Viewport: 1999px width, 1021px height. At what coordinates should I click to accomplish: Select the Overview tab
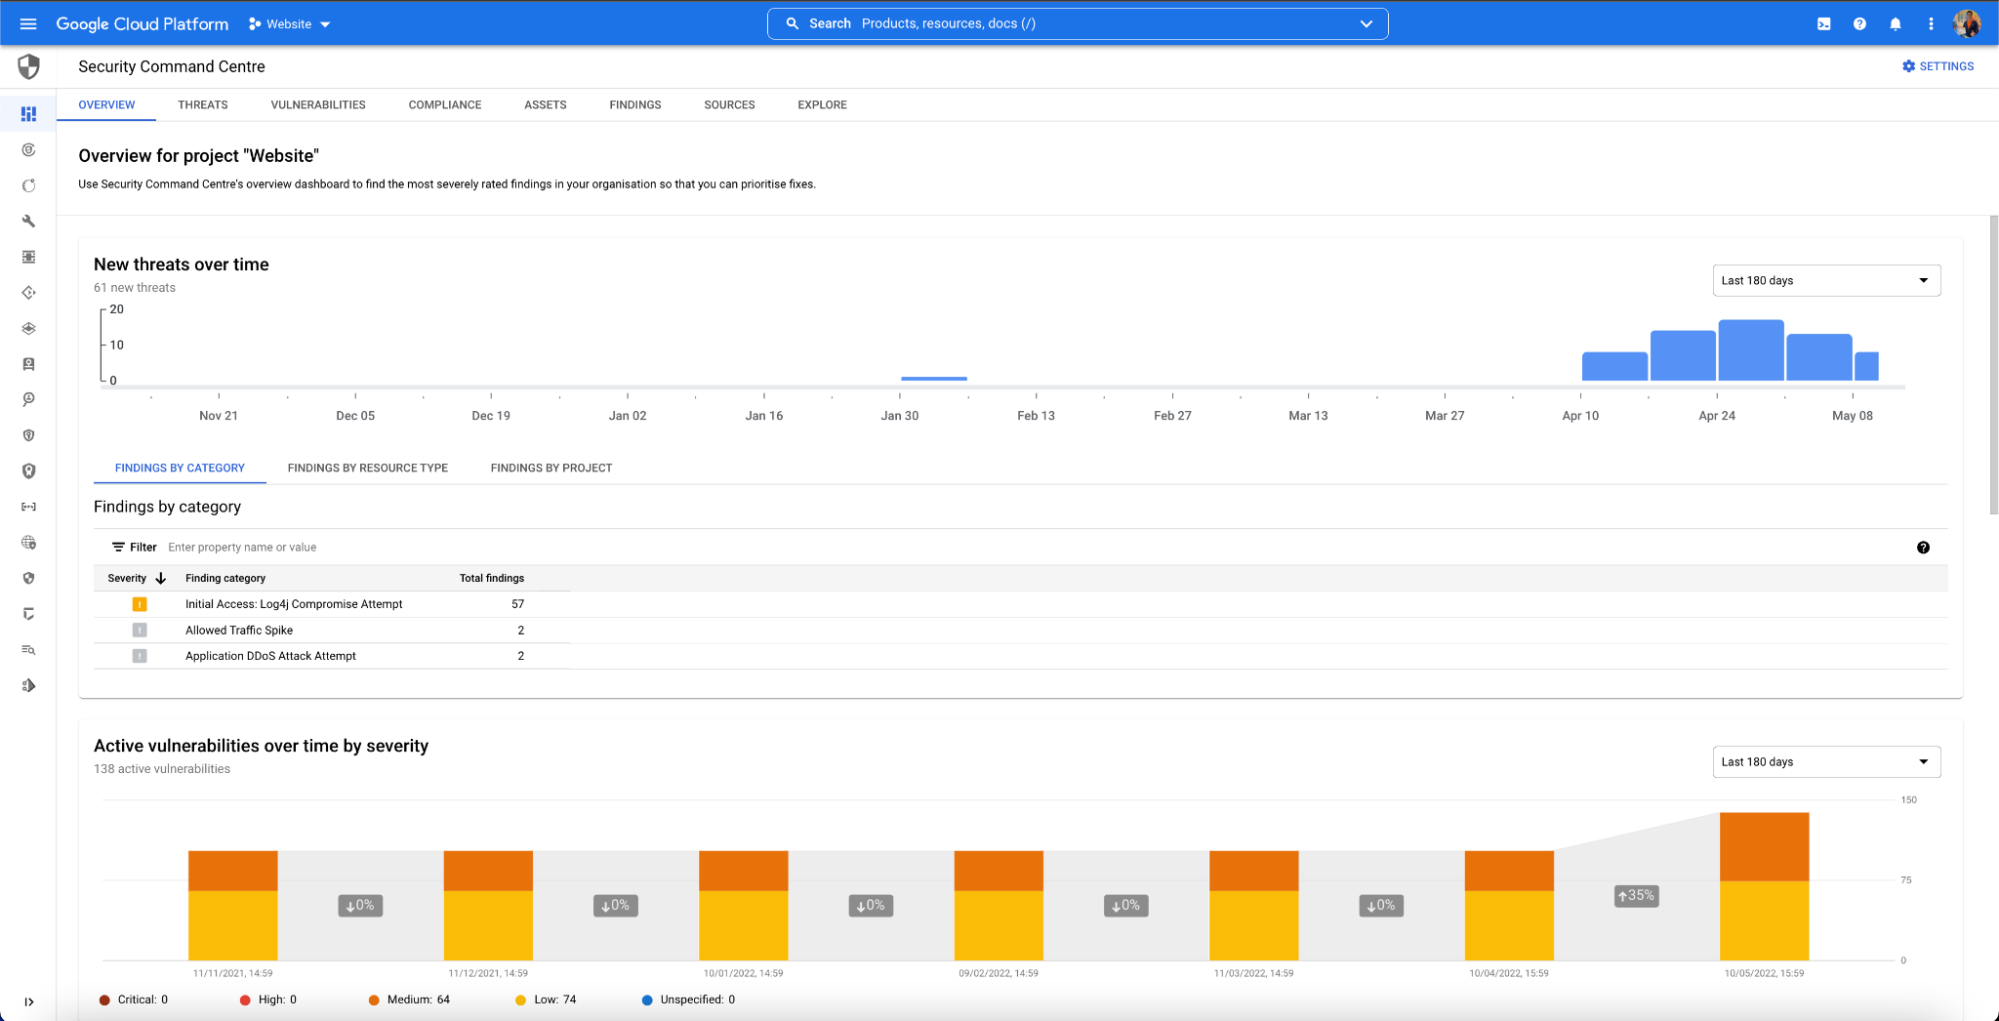click(106, 105)
